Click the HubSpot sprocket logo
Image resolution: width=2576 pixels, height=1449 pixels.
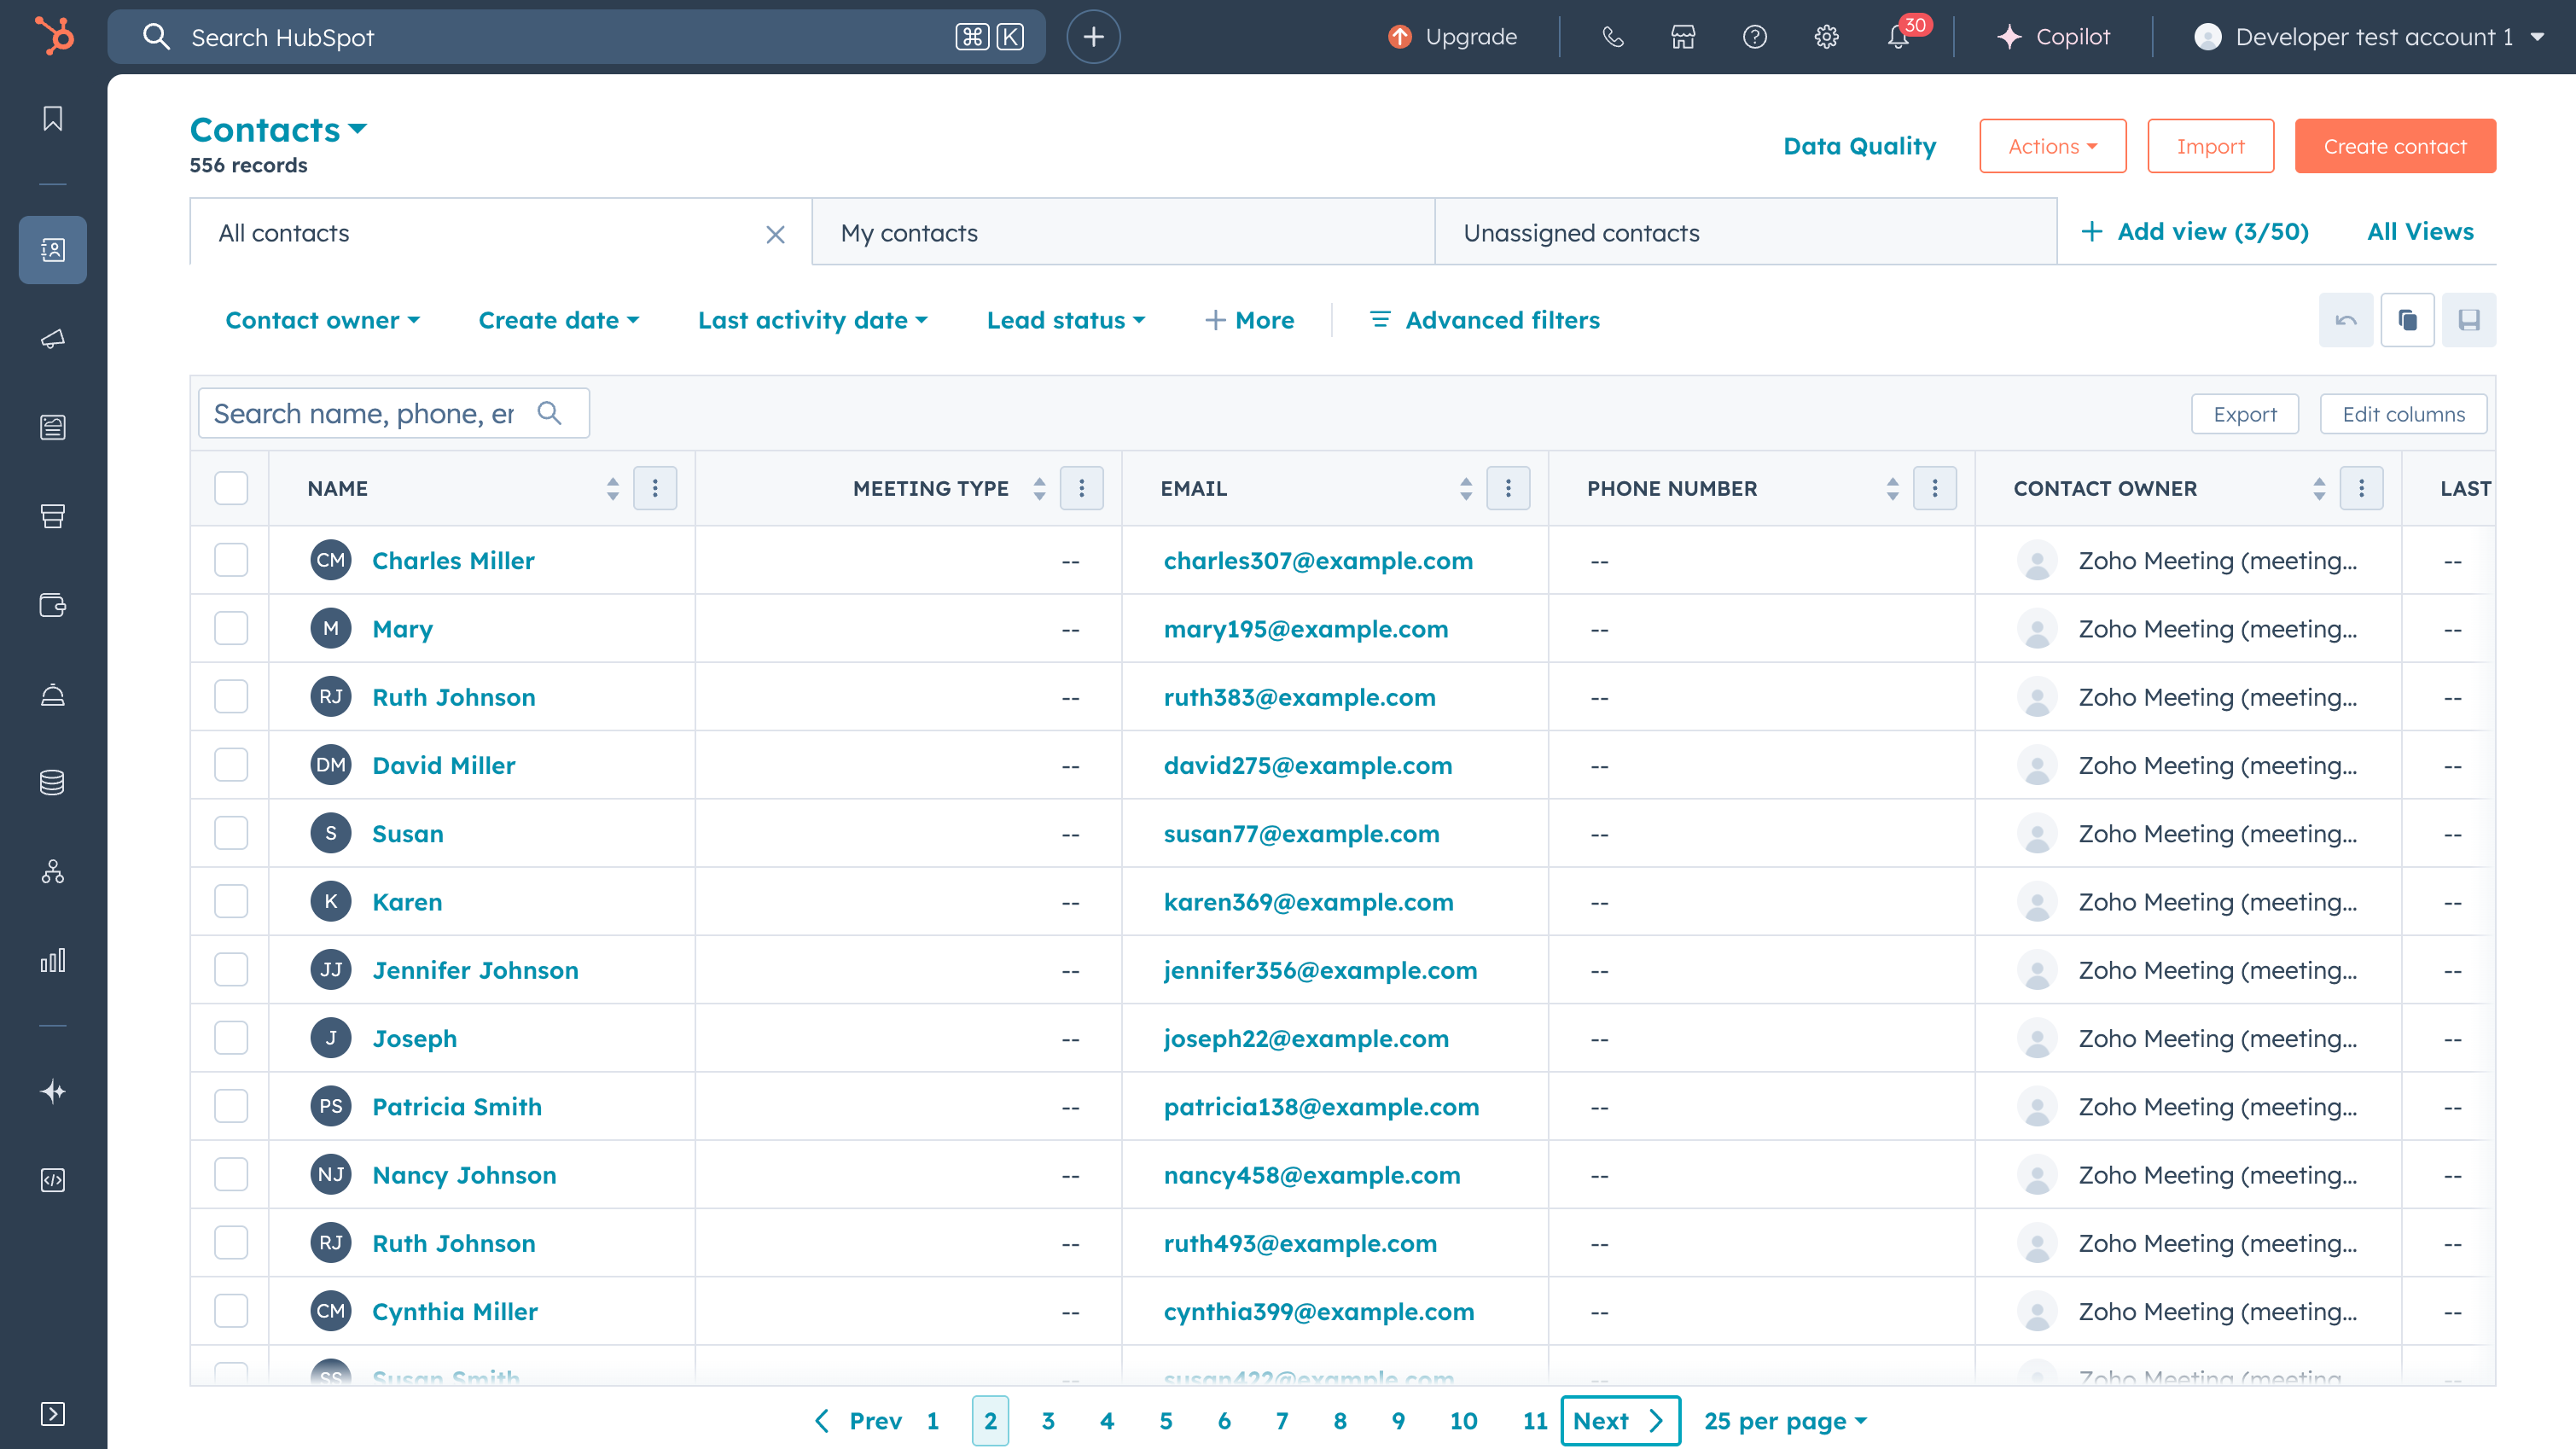54,37
